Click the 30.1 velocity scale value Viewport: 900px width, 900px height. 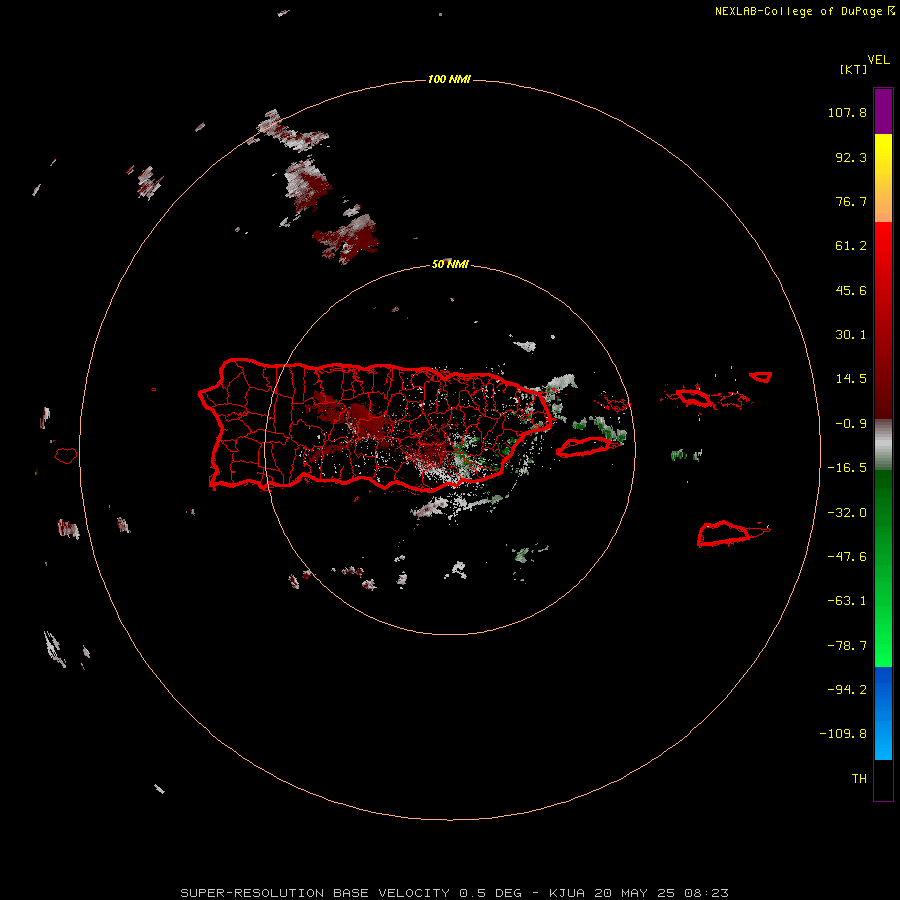point(851,335)
